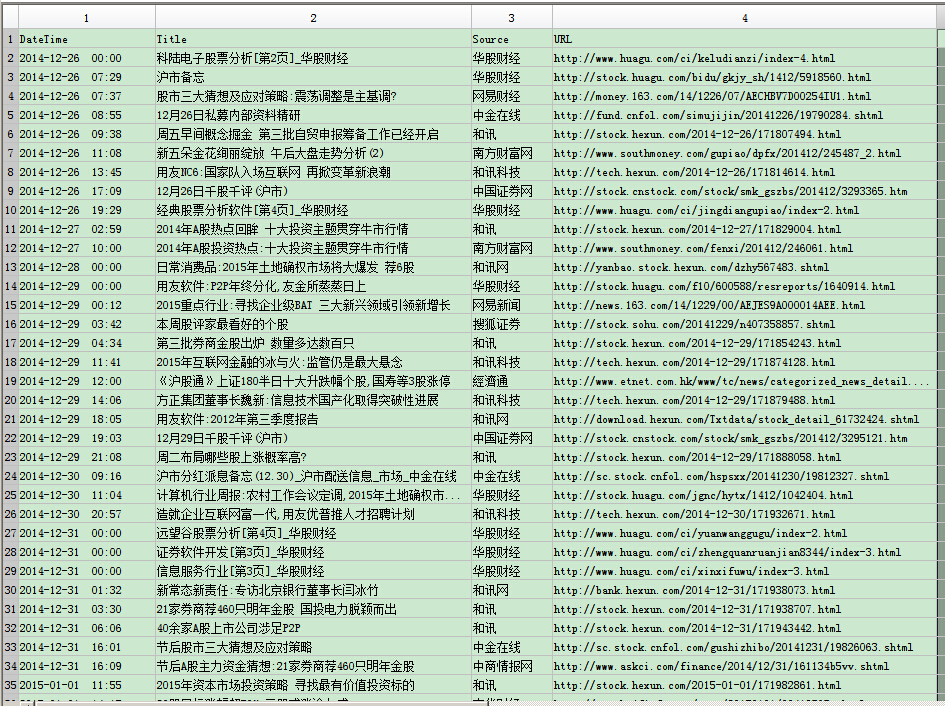
Task: Select the www.etnet.com.hk URL cell
Action: click(745, 381)
